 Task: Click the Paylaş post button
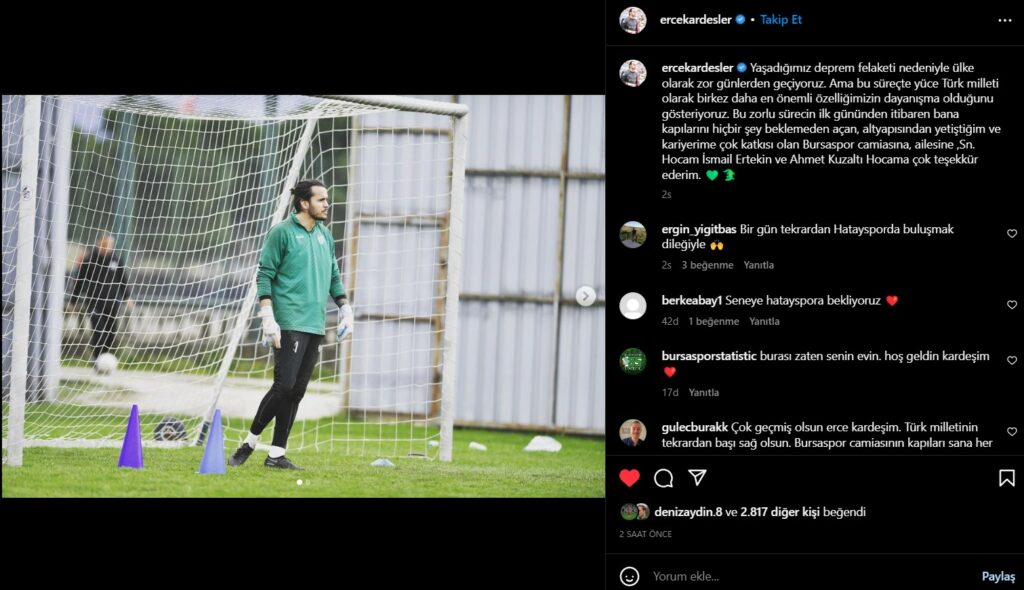click(x=999, y=576)
